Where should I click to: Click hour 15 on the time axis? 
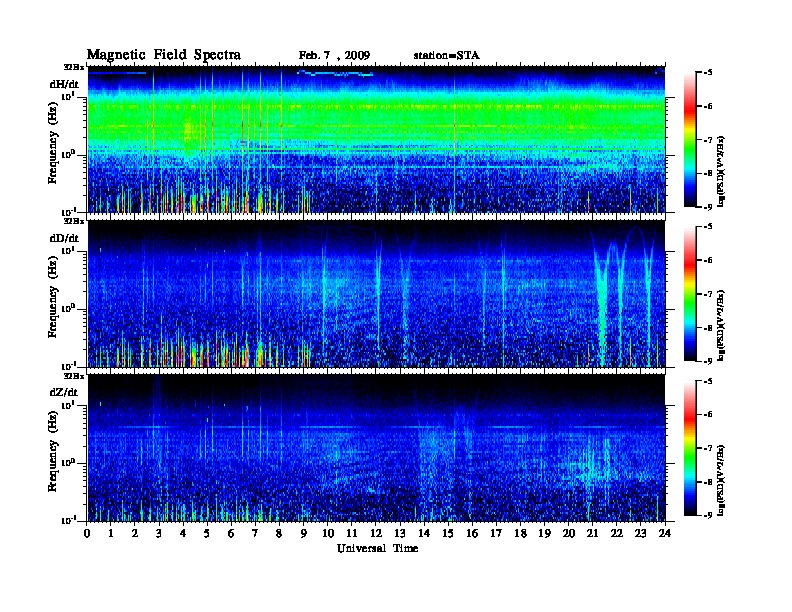[x=448, y=534]
